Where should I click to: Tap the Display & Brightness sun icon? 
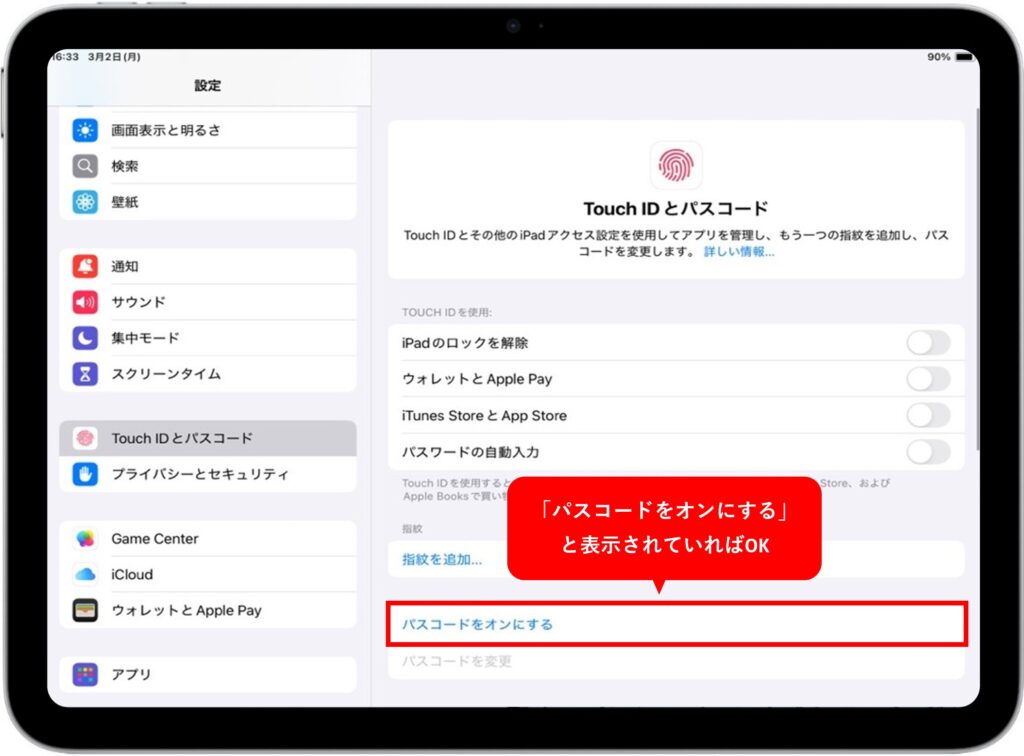[x=85, y=130]
